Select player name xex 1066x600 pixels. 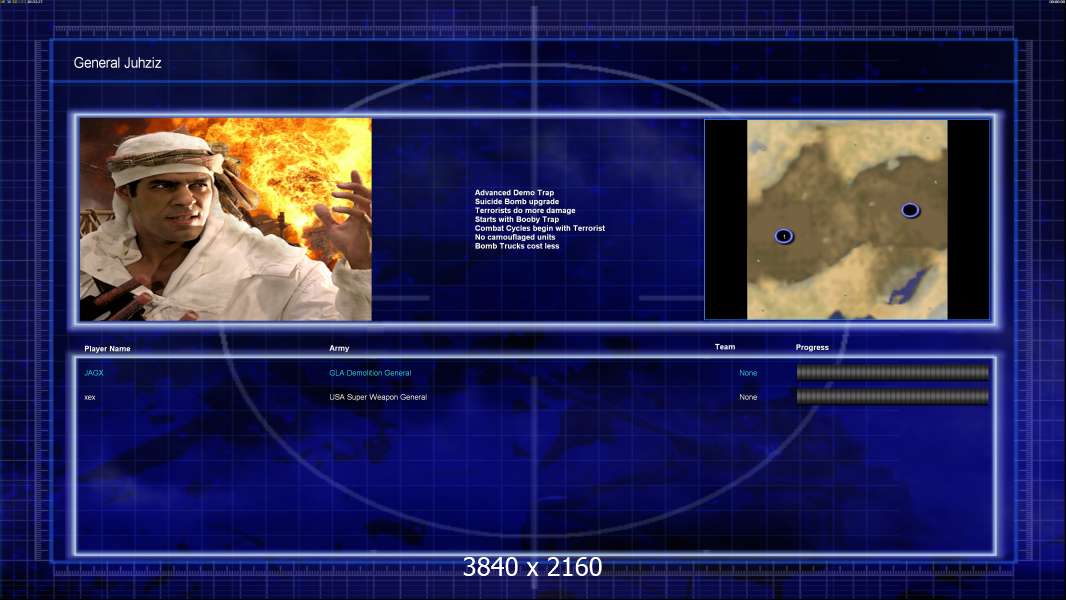[90, 398]
